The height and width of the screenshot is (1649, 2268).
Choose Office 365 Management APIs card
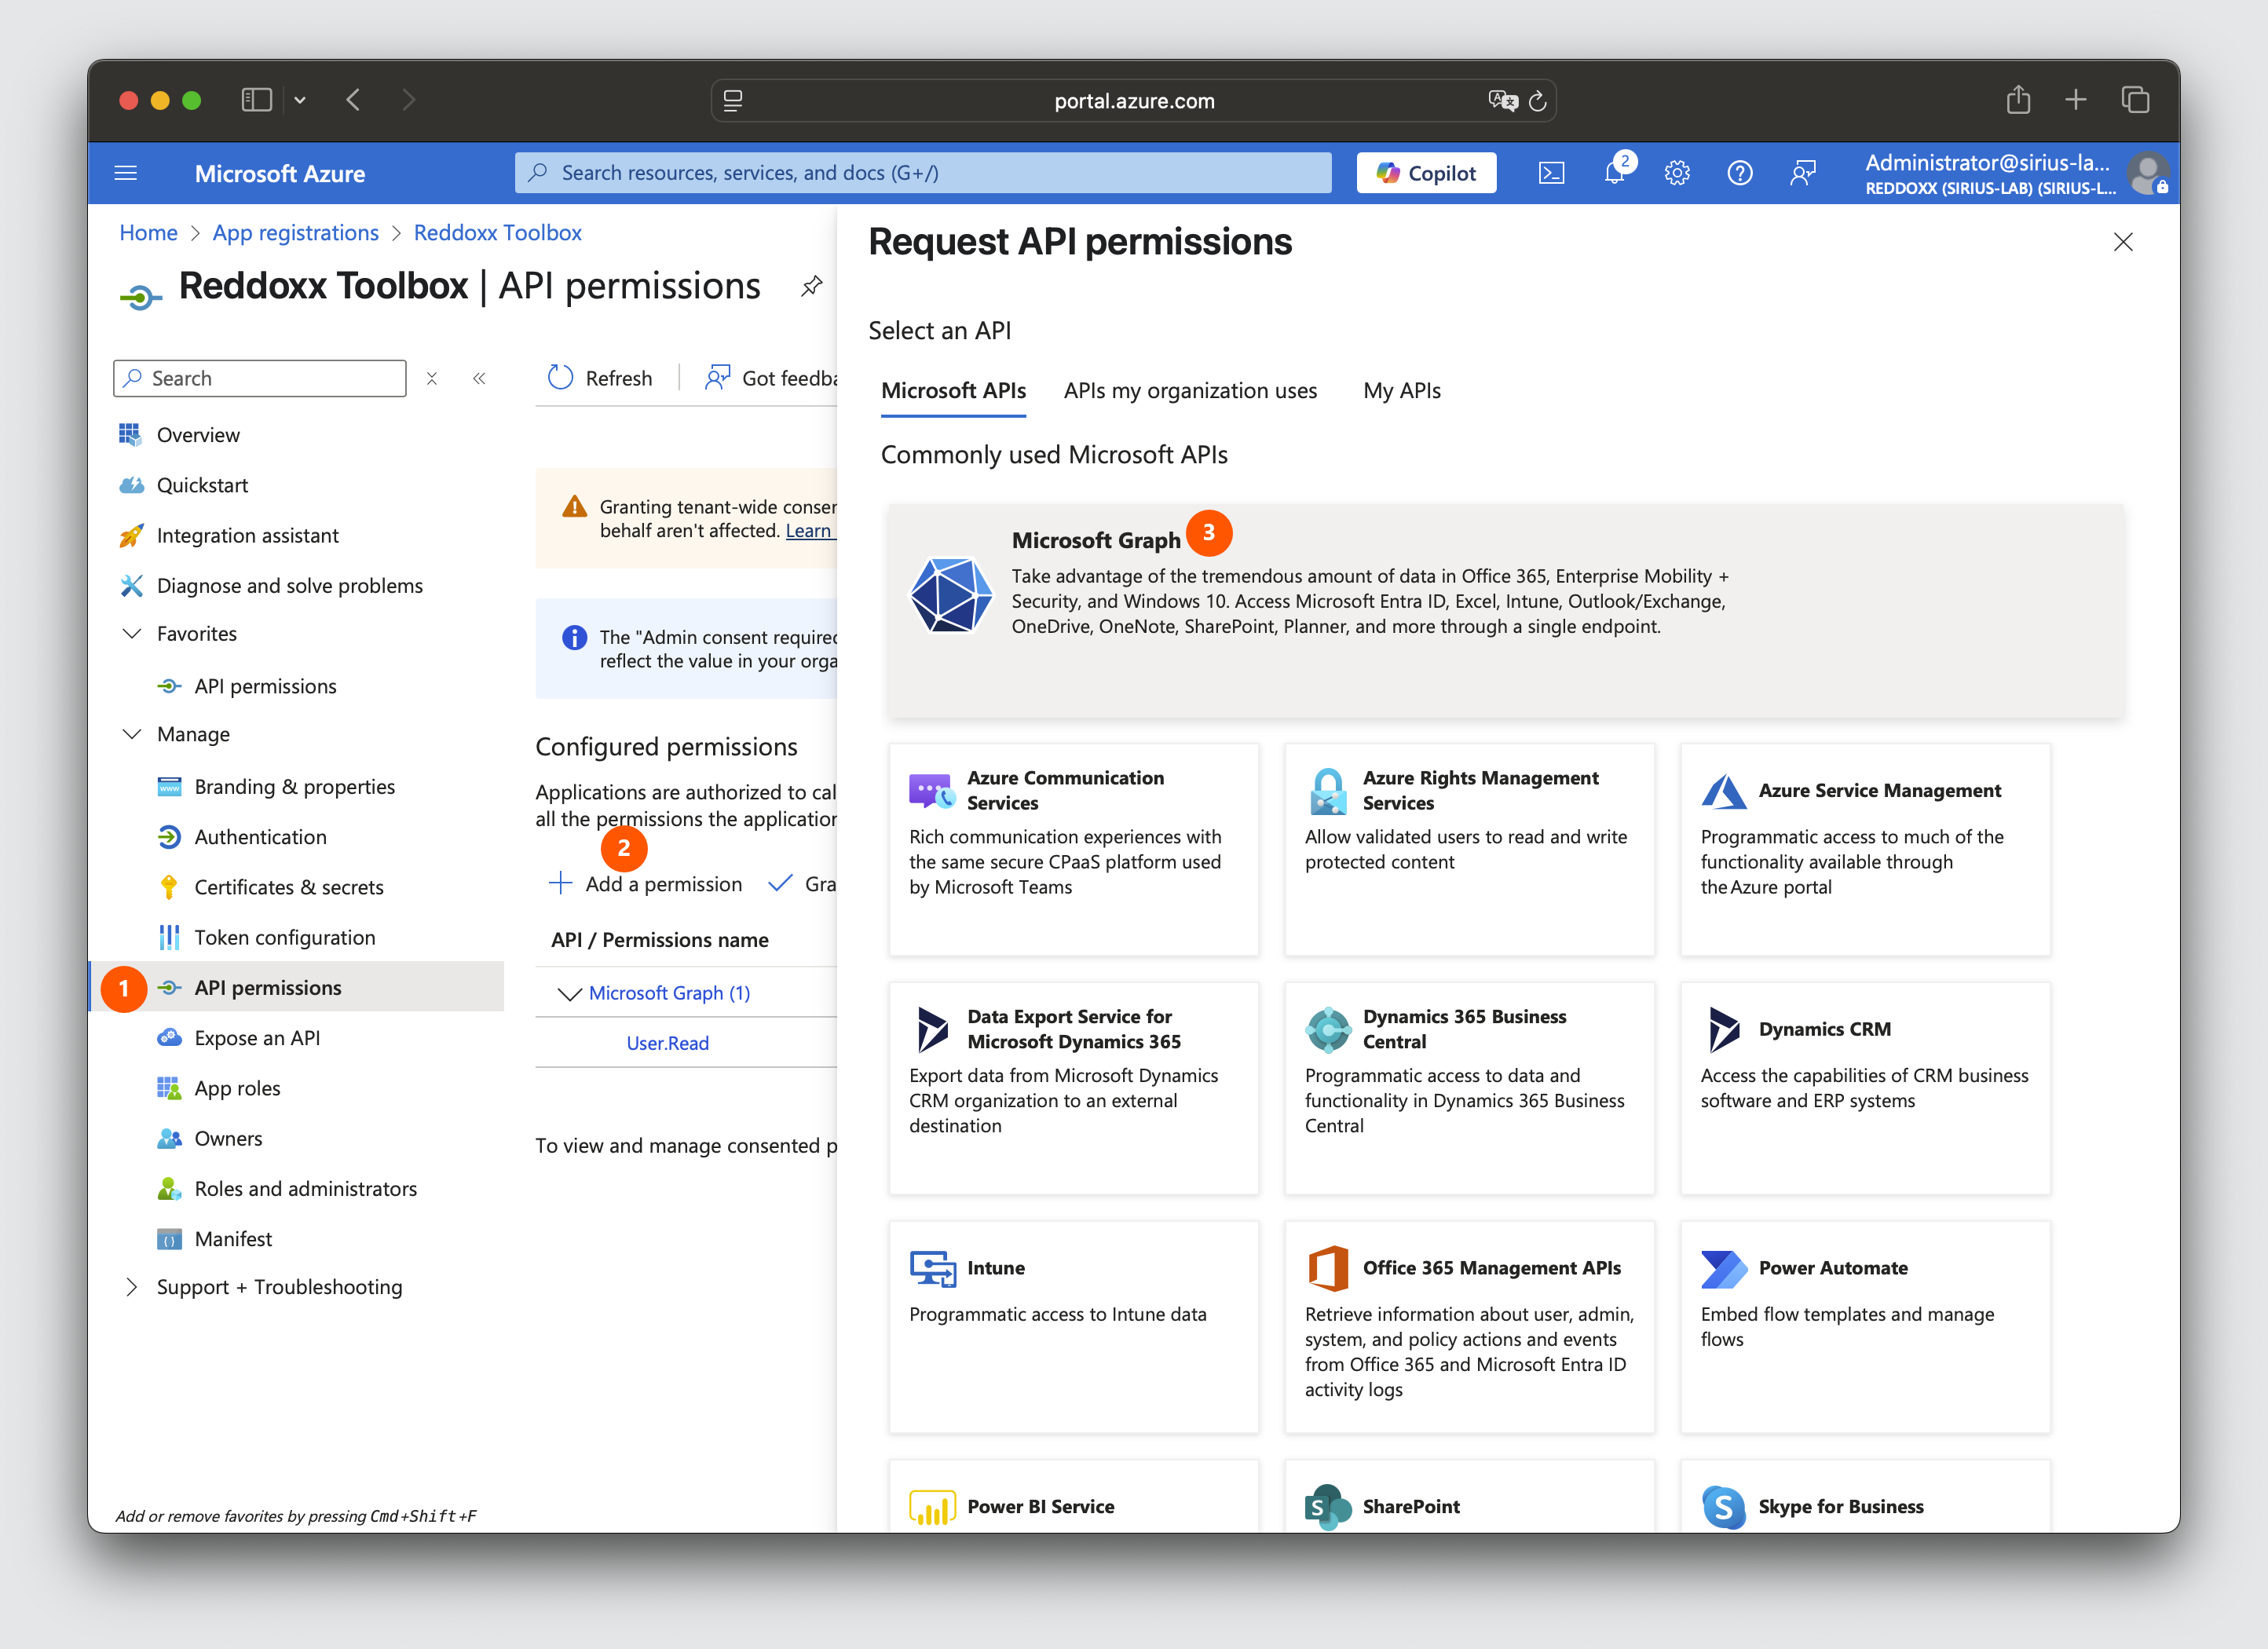tap(1469, 1327)
